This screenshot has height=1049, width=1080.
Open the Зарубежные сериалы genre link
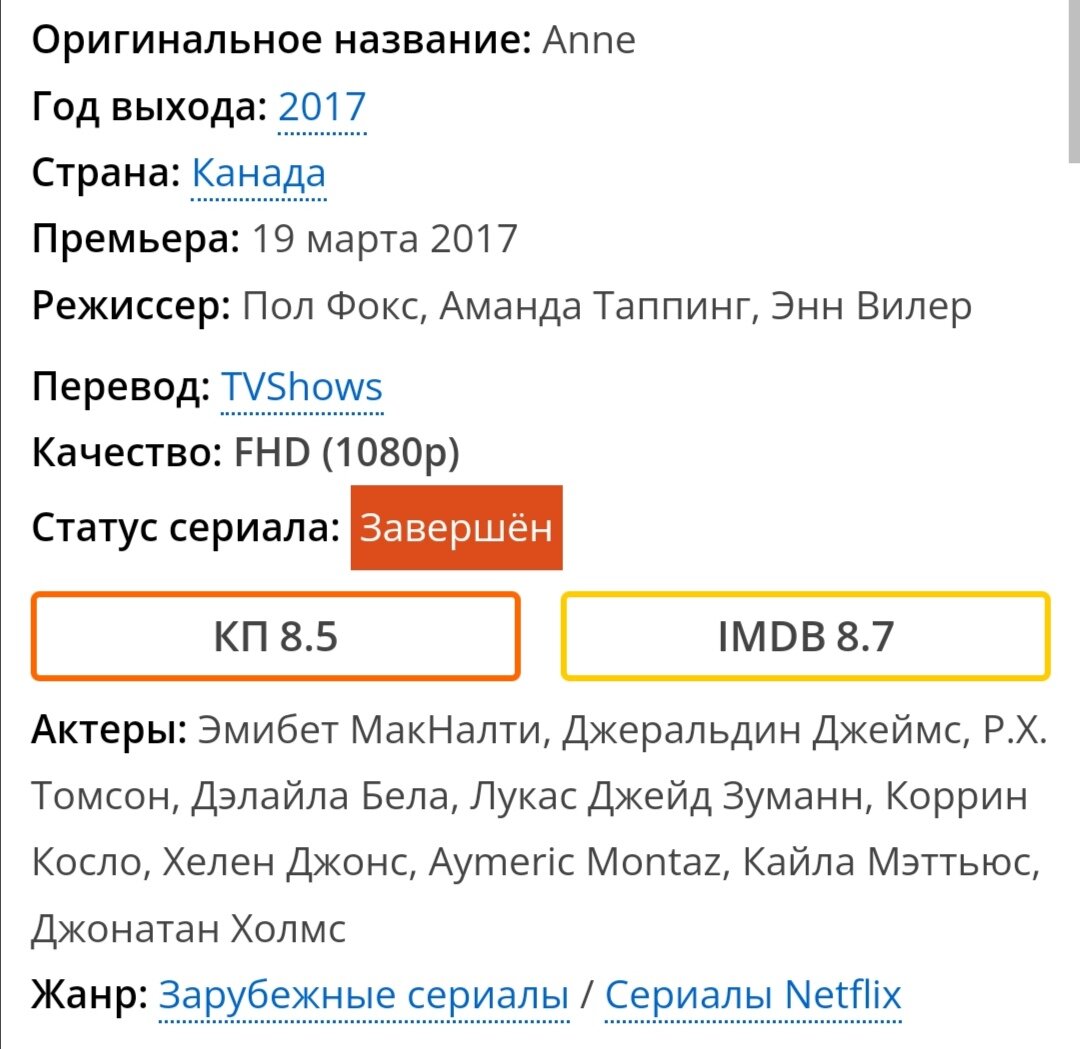pyautogui.click(x=364, y=995)
